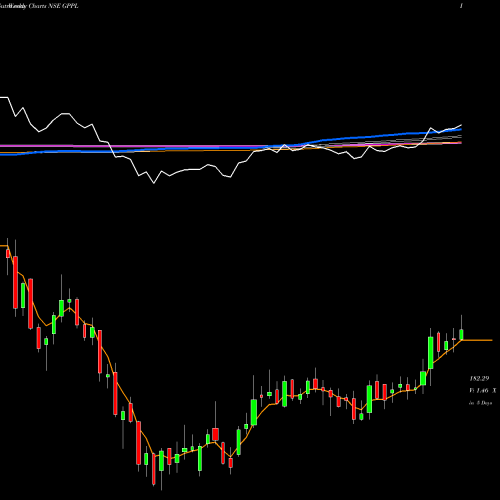Click the tall green candle of the latest breakout
This screenshot has width=500, height=500.
click(430, 353)
